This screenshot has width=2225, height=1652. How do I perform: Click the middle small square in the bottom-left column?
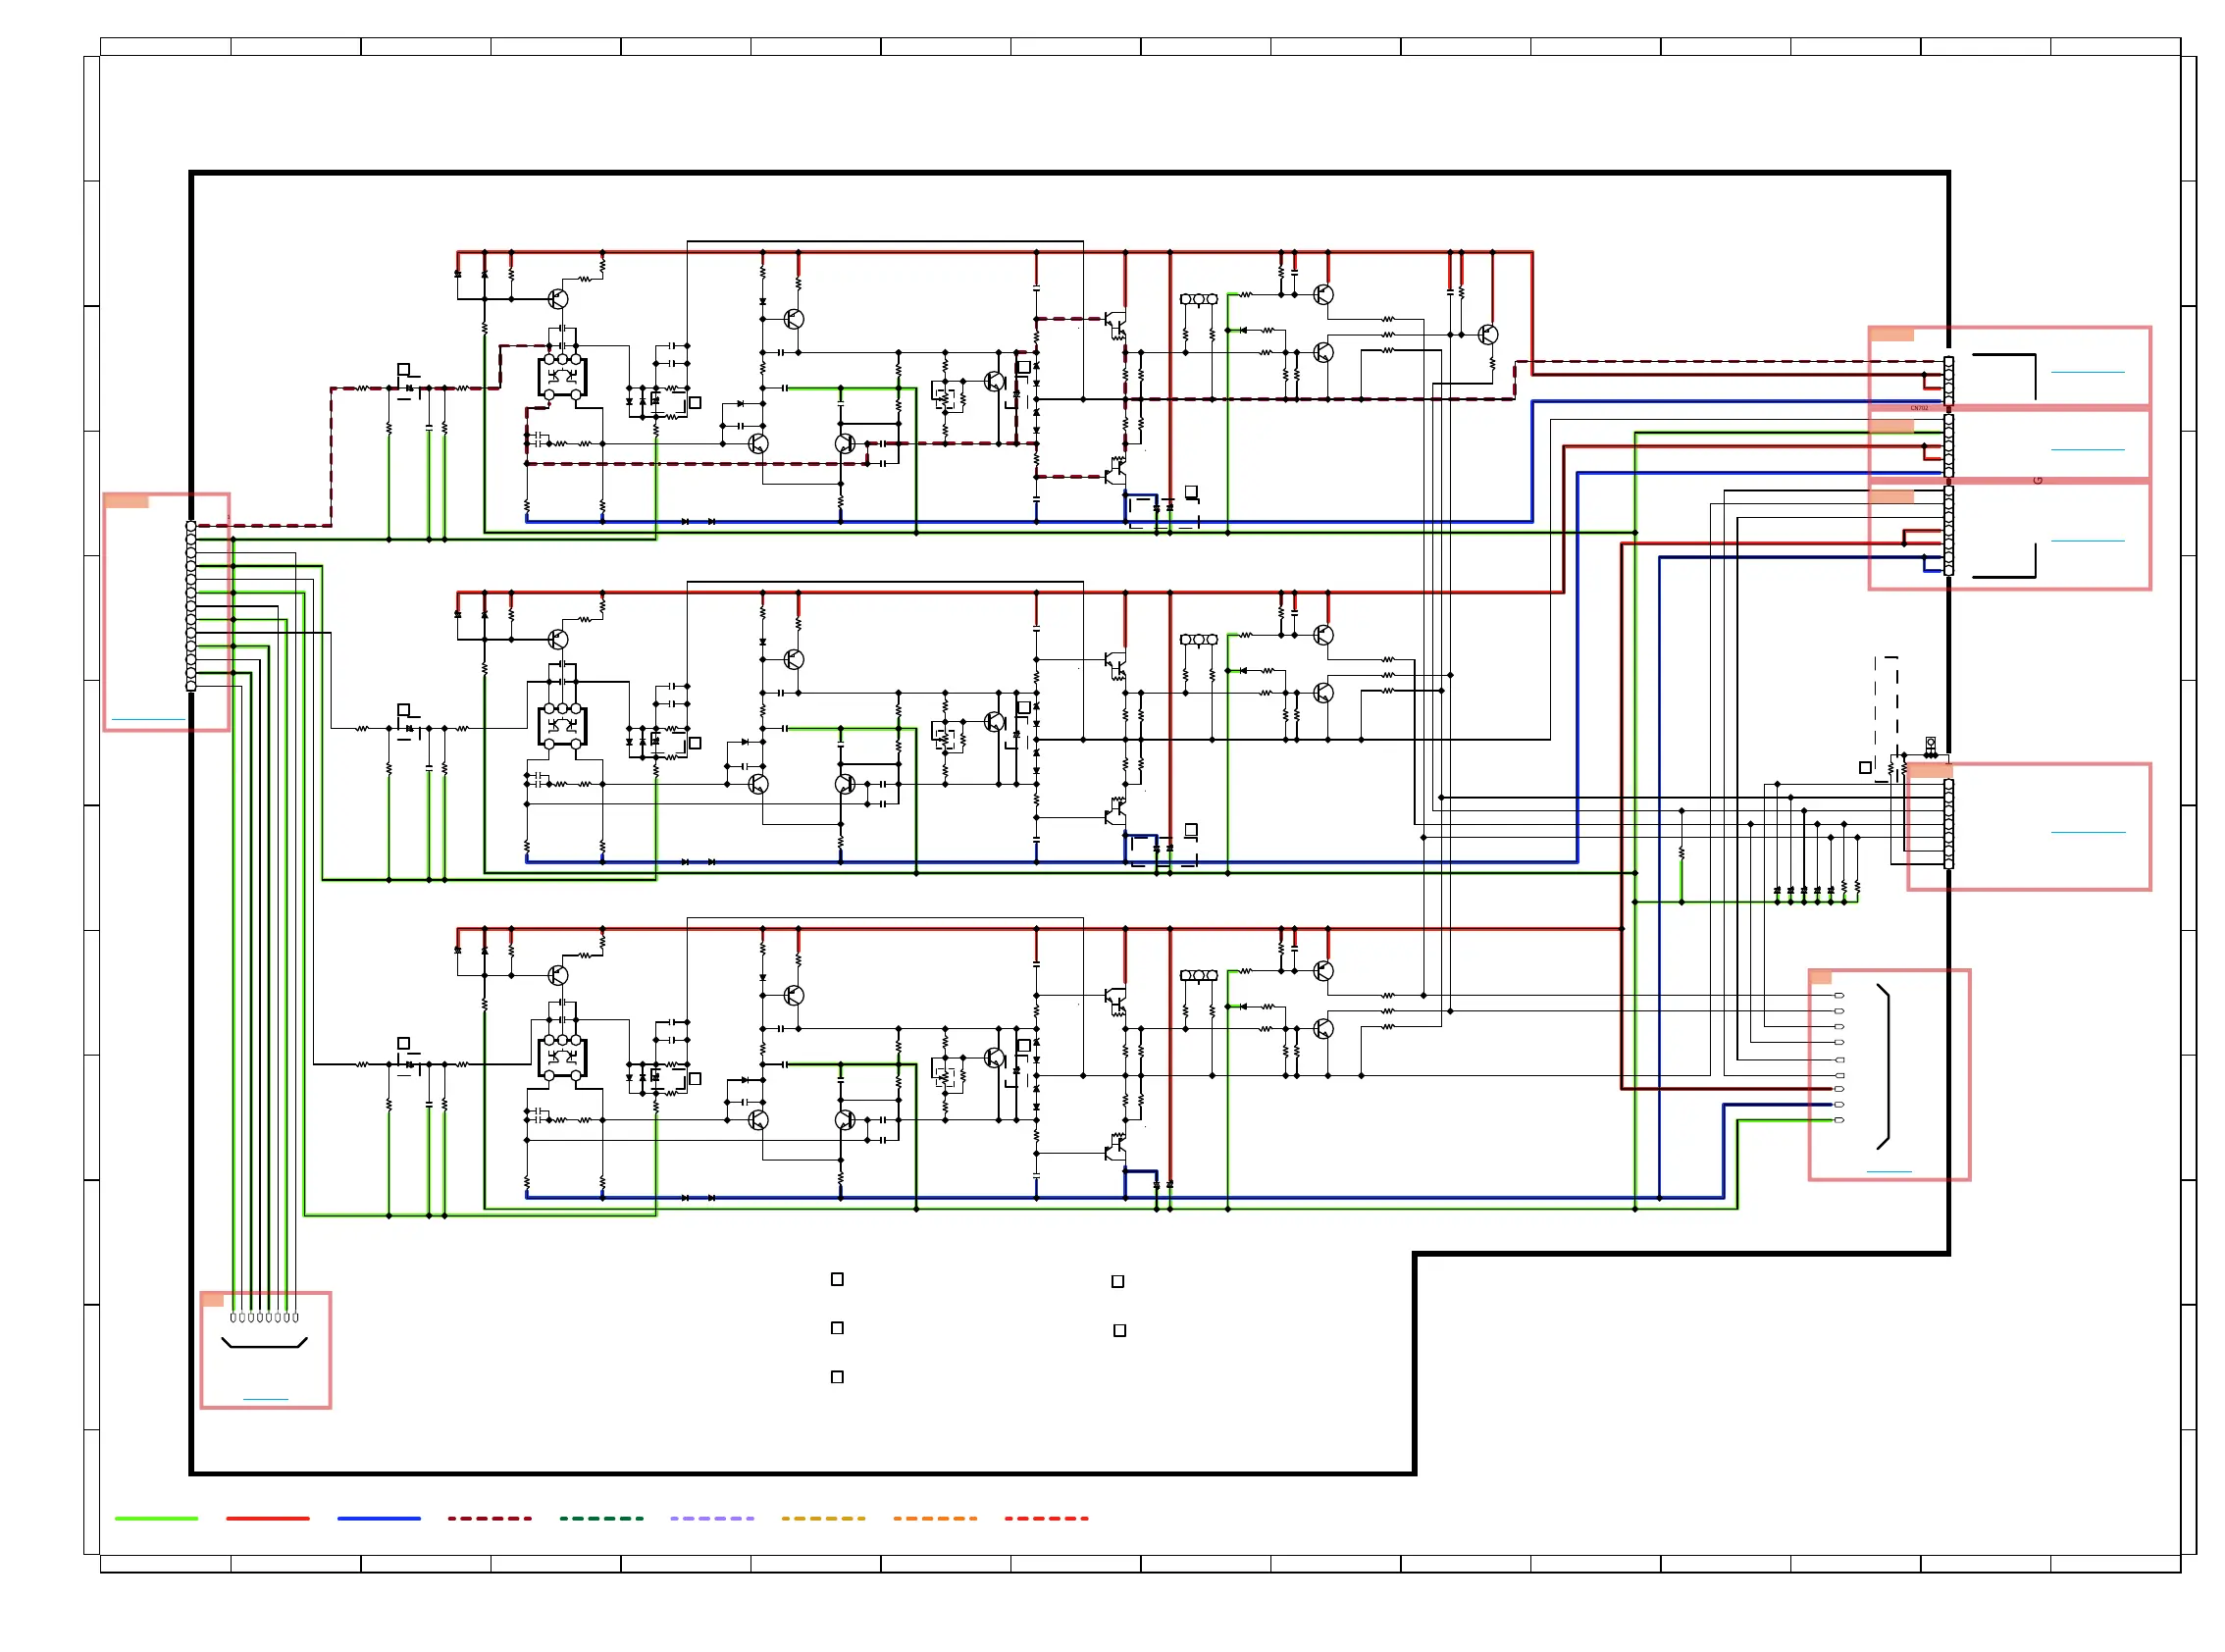(x=837, y=1328)
